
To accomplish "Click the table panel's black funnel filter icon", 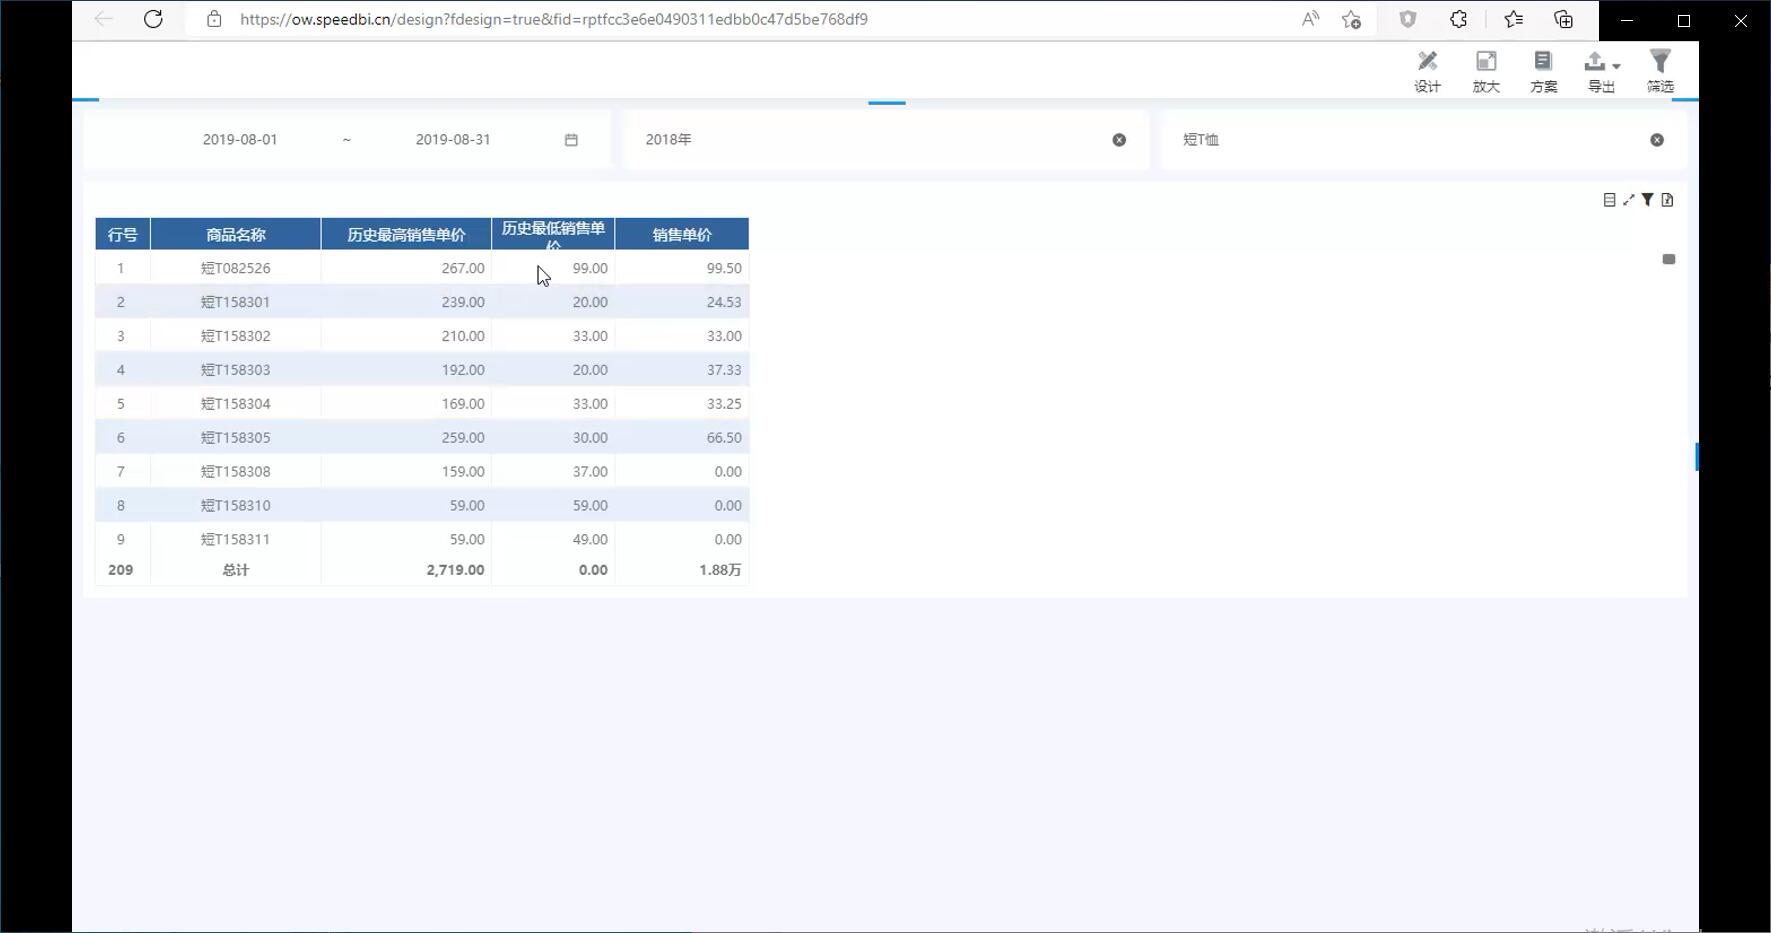I will point(1648,200).
